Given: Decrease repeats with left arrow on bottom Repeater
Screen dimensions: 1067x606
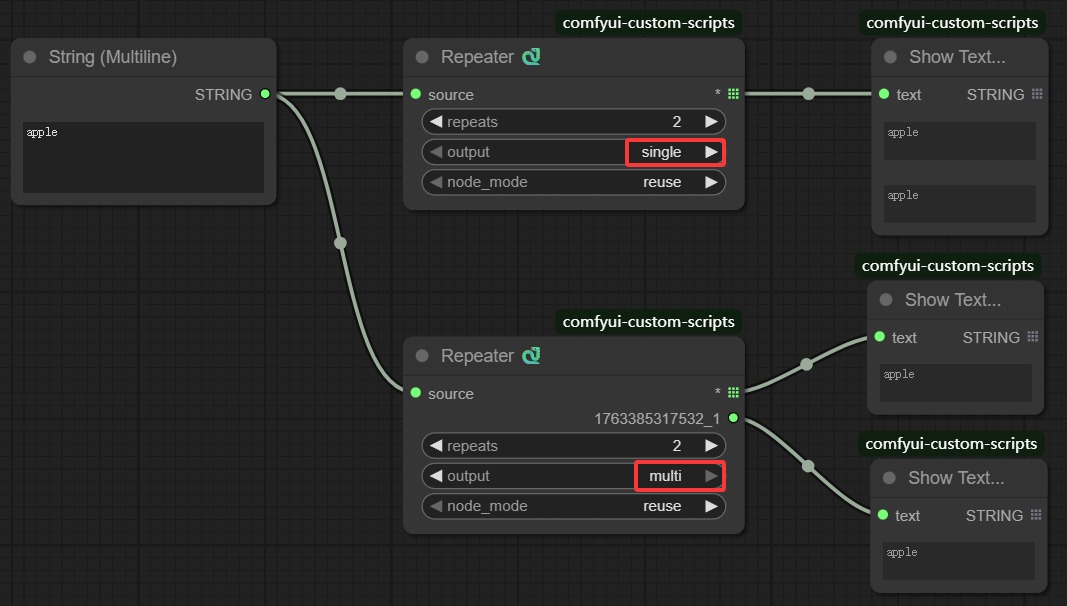Looking at the screenshot, I should pos(435,446).
